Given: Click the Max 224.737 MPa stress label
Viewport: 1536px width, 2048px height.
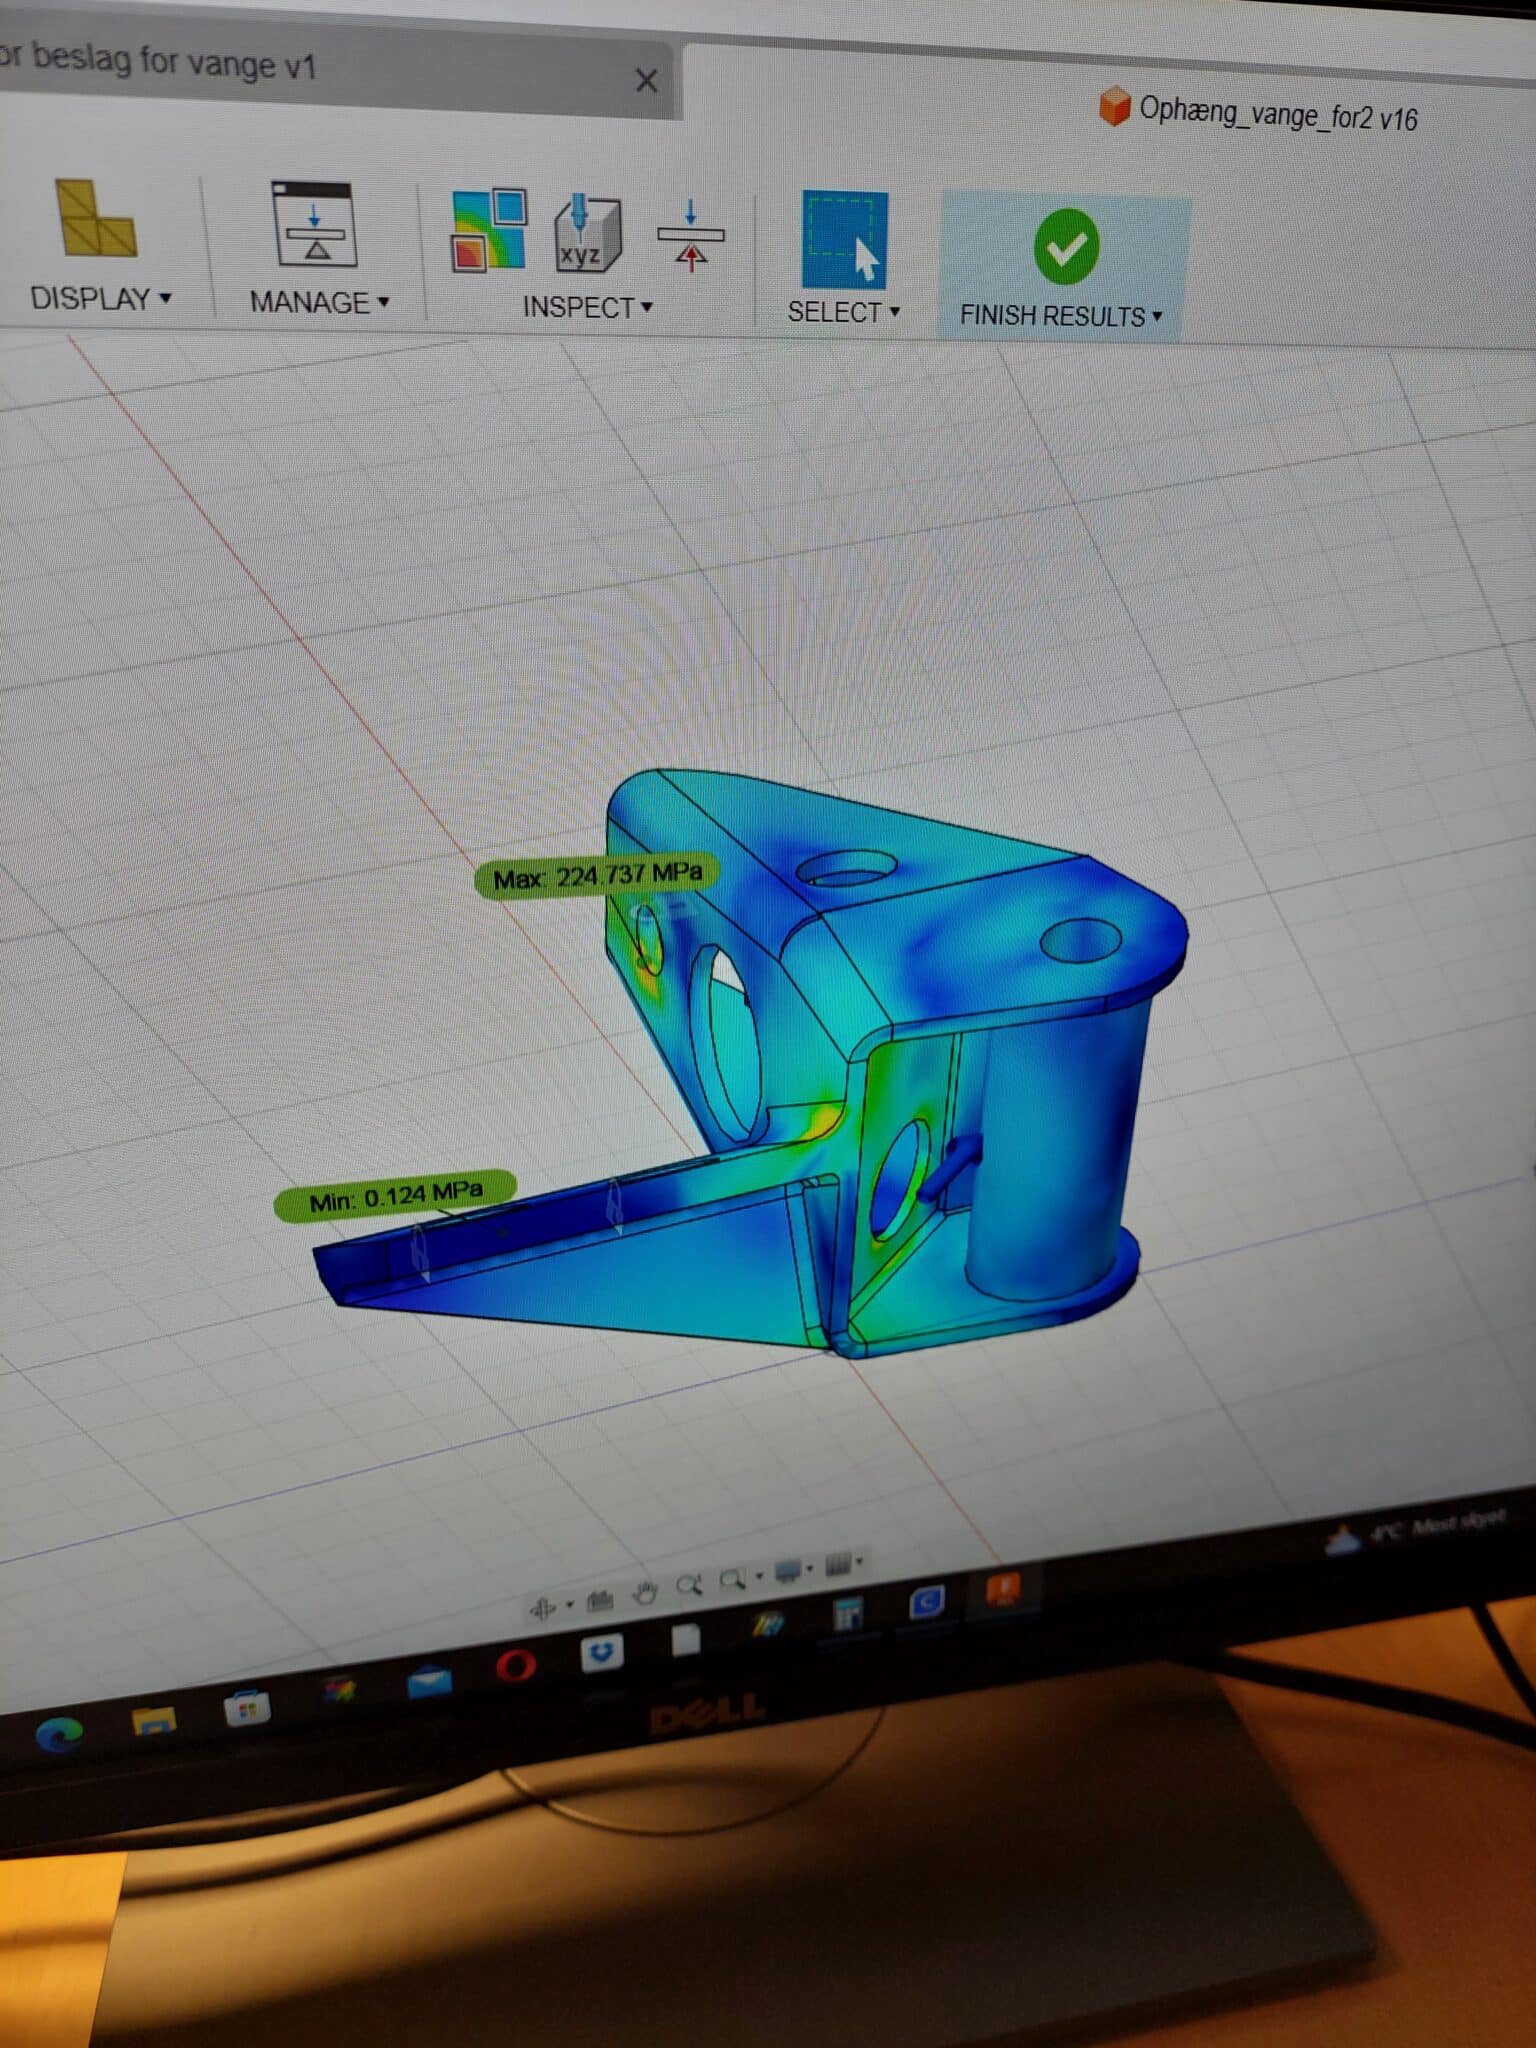Looking at the screenshot, I should point(597,877).
